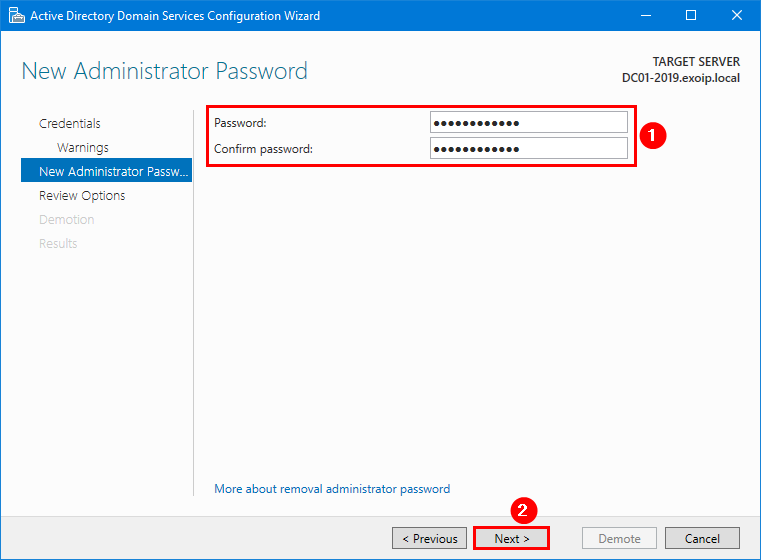Minimize the Configuration Wizard window
This screenshot has width=761, height=560.
click(x=645, y=15)
